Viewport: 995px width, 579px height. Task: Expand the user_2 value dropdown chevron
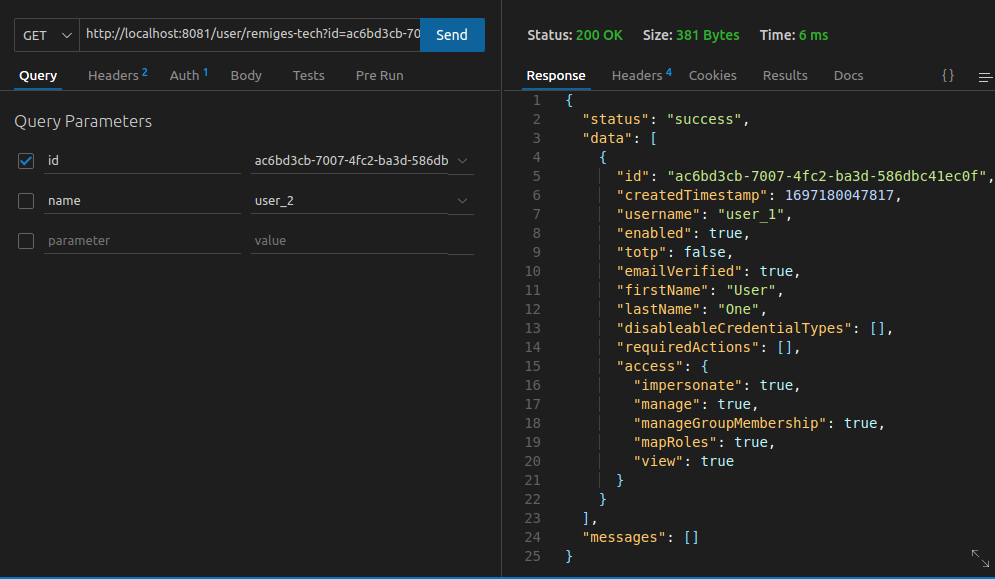462,201
